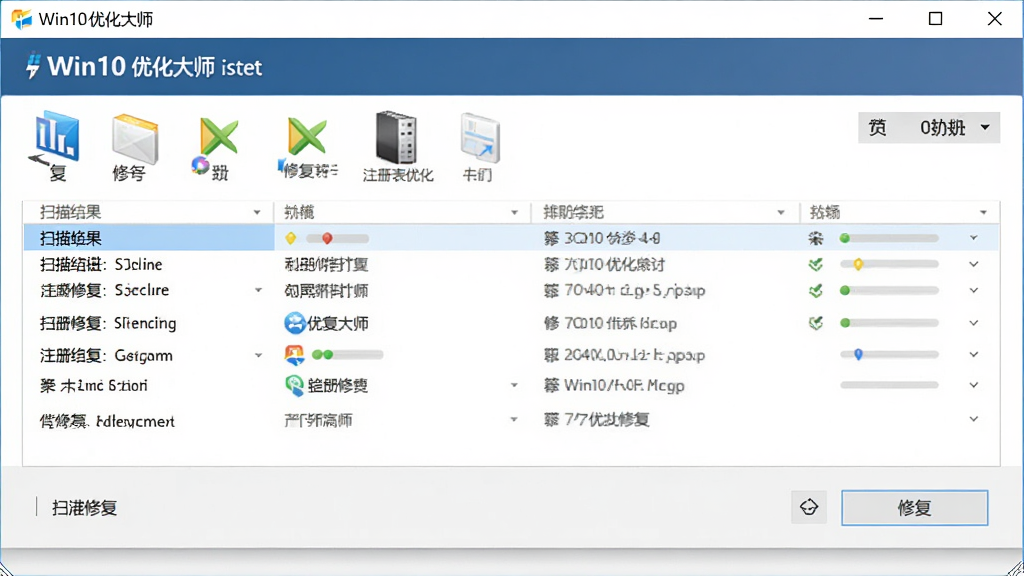Screen dimensions: 1024x576
Task: Adjust the red marker slider in highlighted row
Action: [x=338, y=238]
